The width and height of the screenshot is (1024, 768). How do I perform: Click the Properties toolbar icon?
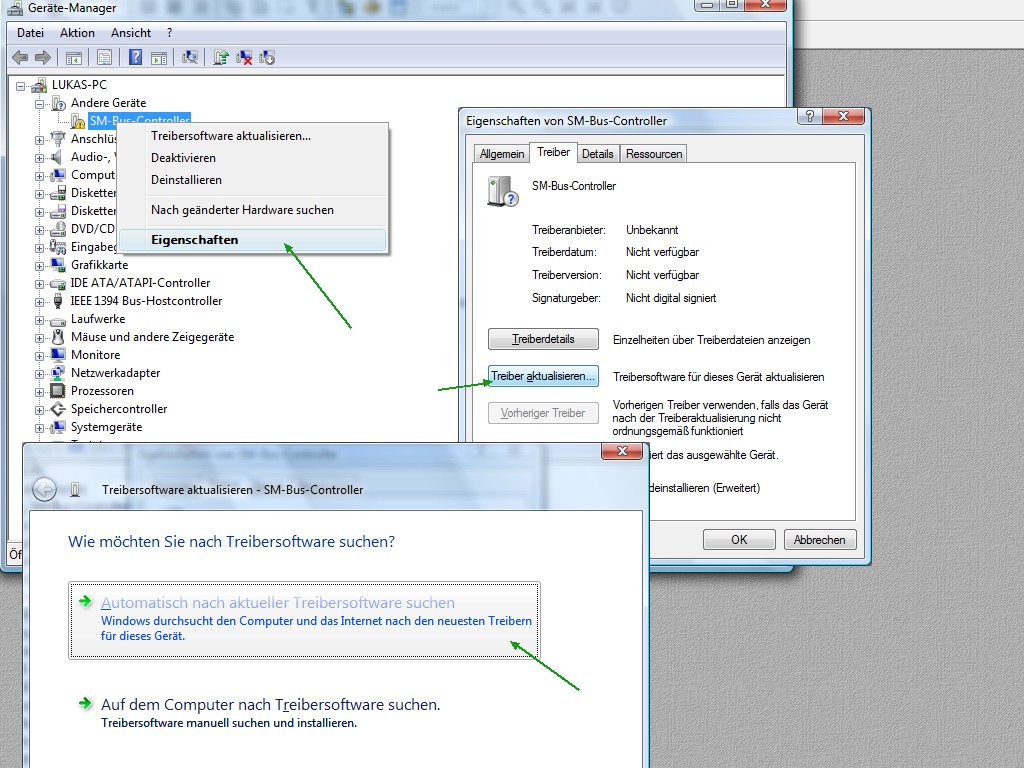click(104, 57)
